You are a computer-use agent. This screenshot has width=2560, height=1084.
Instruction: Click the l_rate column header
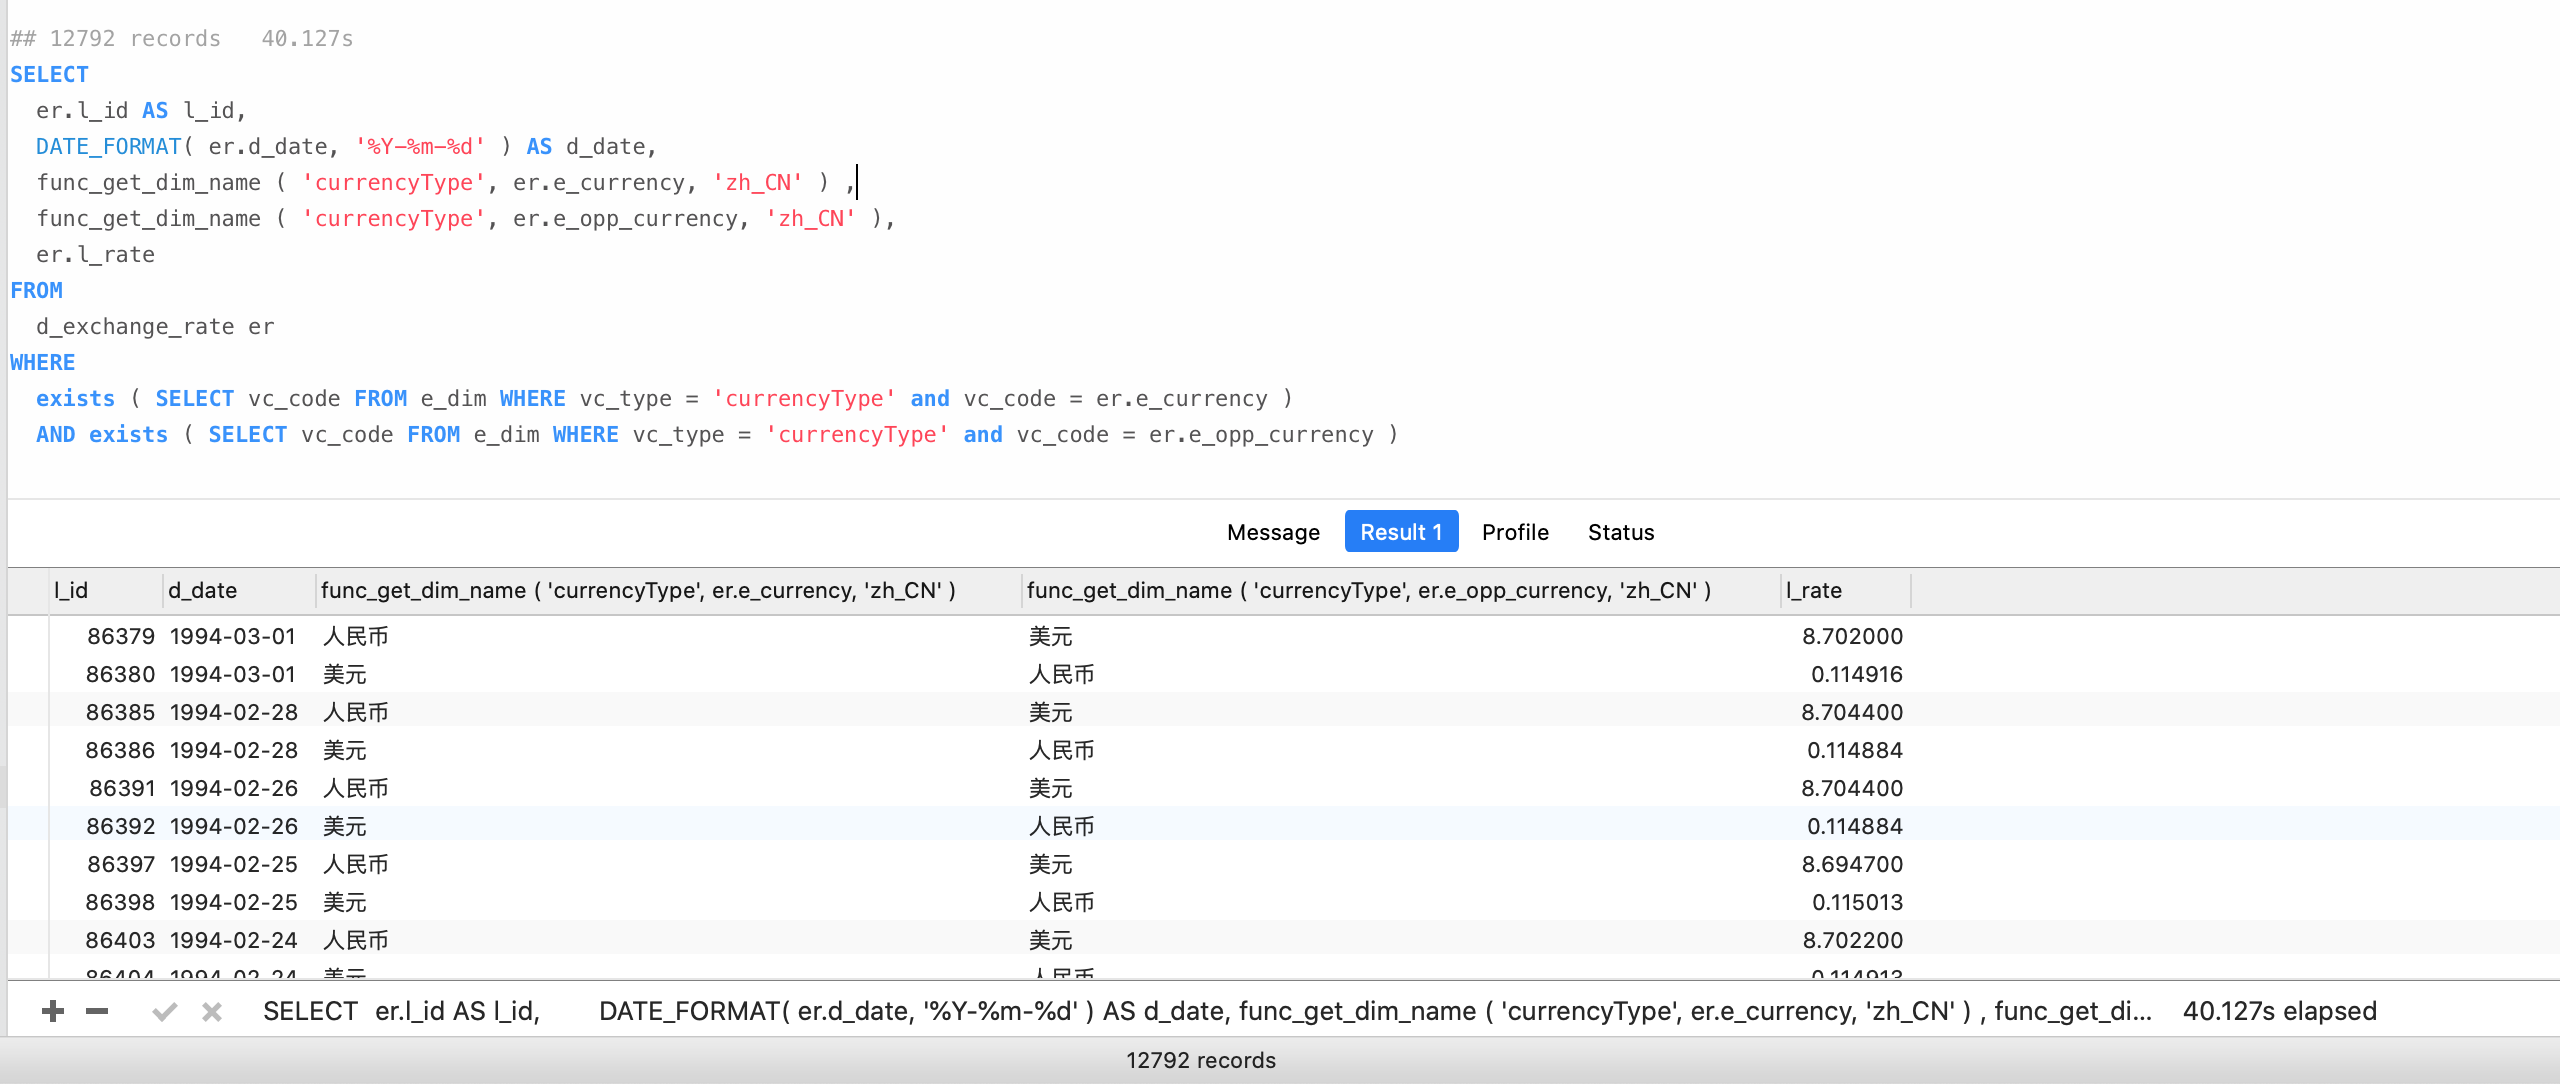pos(1814,591)
